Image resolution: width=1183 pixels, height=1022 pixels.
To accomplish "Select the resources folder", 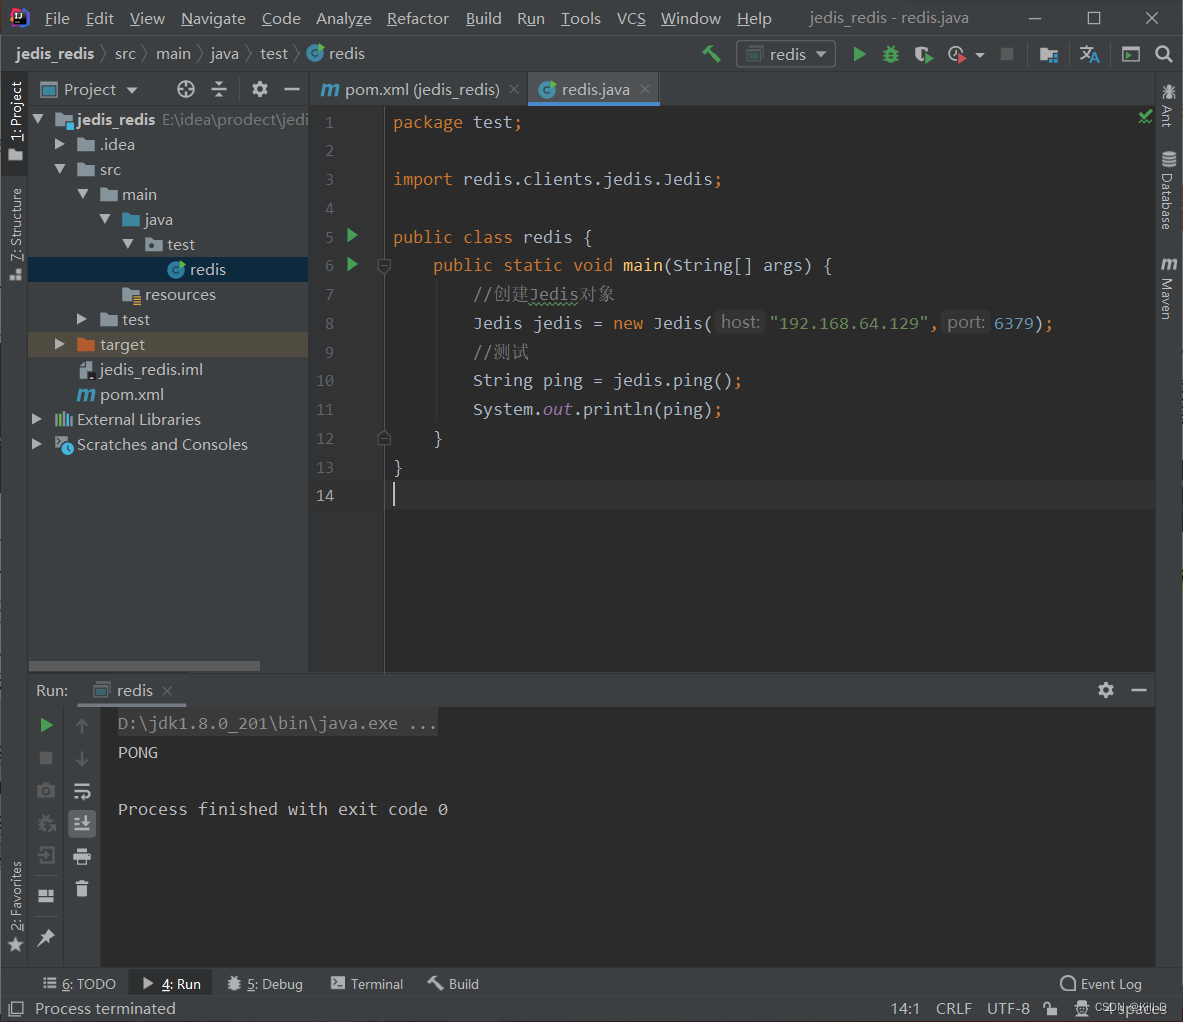I will point(167,294).
